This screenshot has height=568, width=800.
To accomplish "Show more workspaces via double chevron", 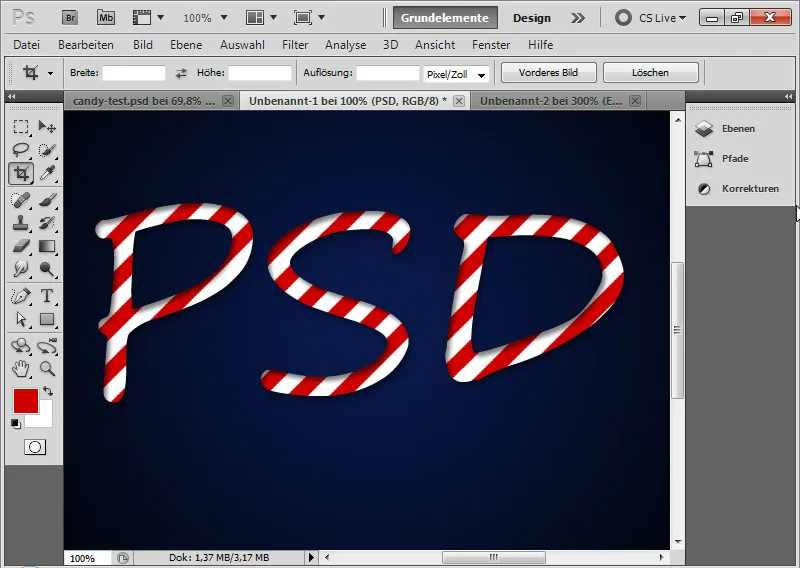I will coord(578,18).
